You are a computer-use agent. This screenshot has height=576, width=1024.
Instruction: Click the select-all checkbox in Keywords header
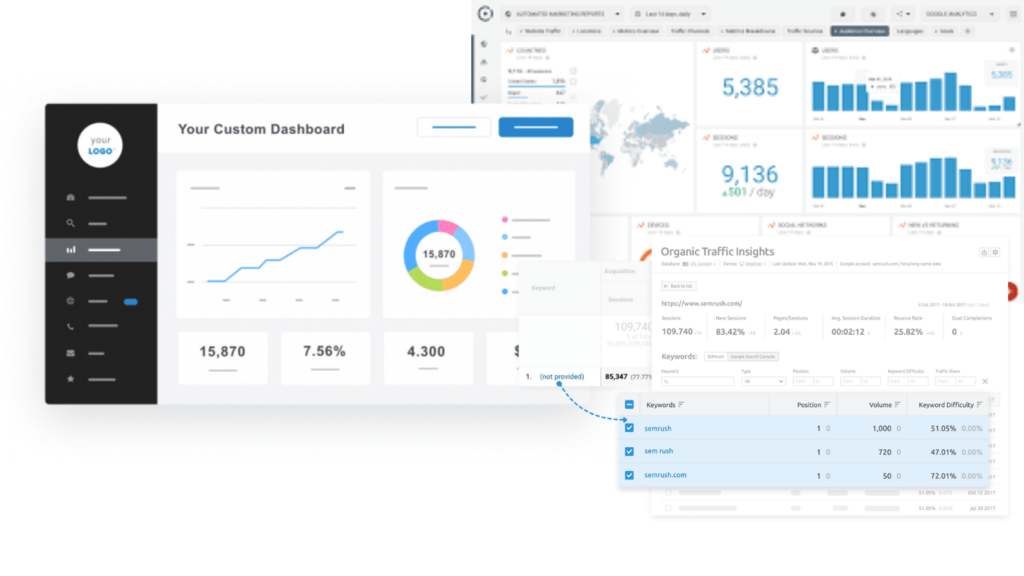pos(629,405)
